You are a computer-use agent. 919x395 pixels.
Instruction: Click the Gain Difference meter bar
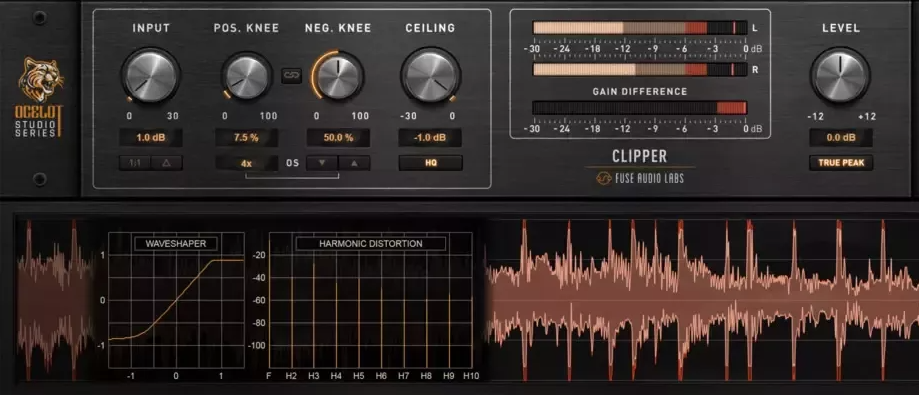[x=639, y=108]
